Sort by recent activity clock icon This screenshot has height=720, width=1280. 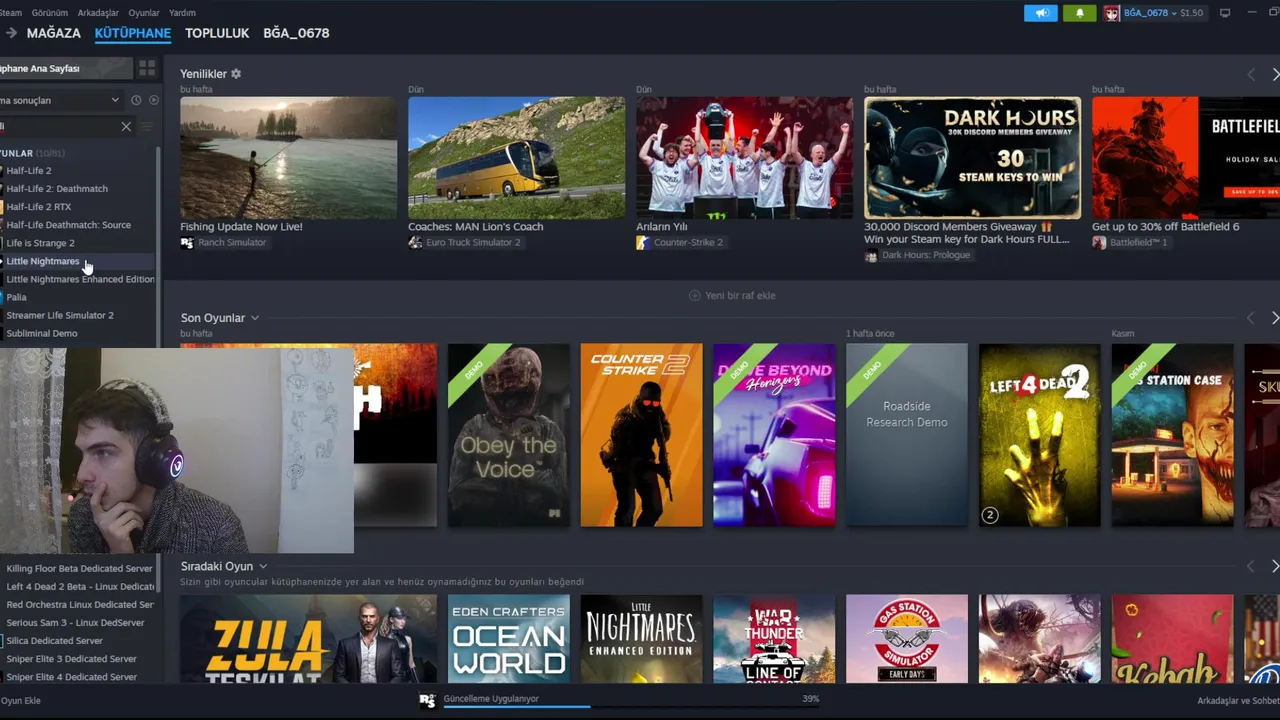coord(136,100)
